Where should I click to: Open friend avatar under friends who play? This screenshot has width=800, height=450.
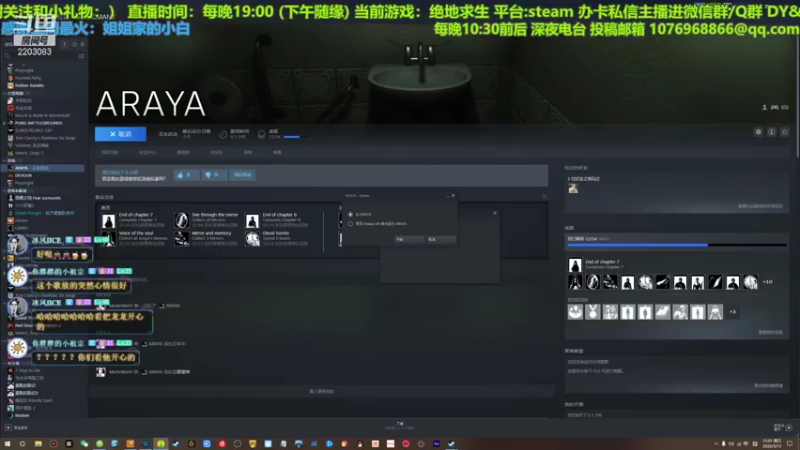(x=573, y=188)
